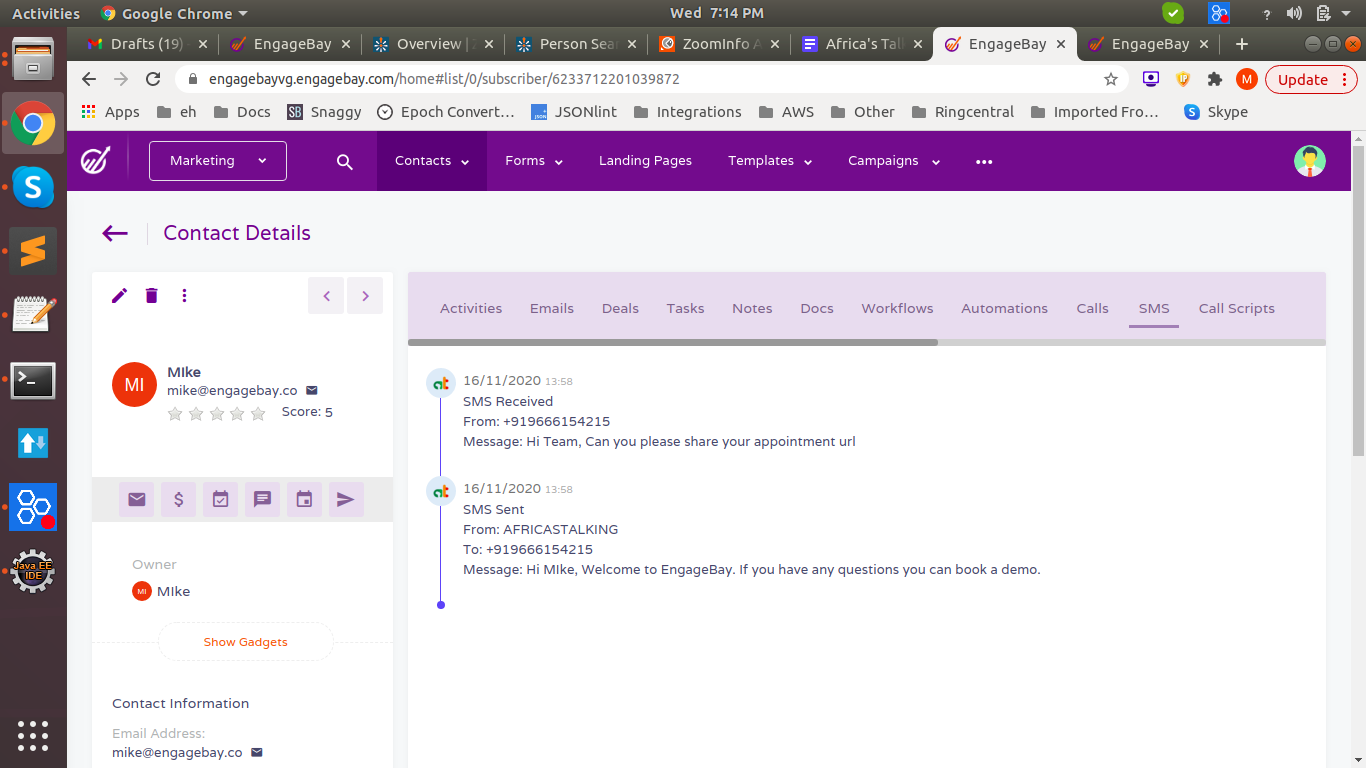Switch to the Tasks tab

pyautogui.click(x=685, y=308)
